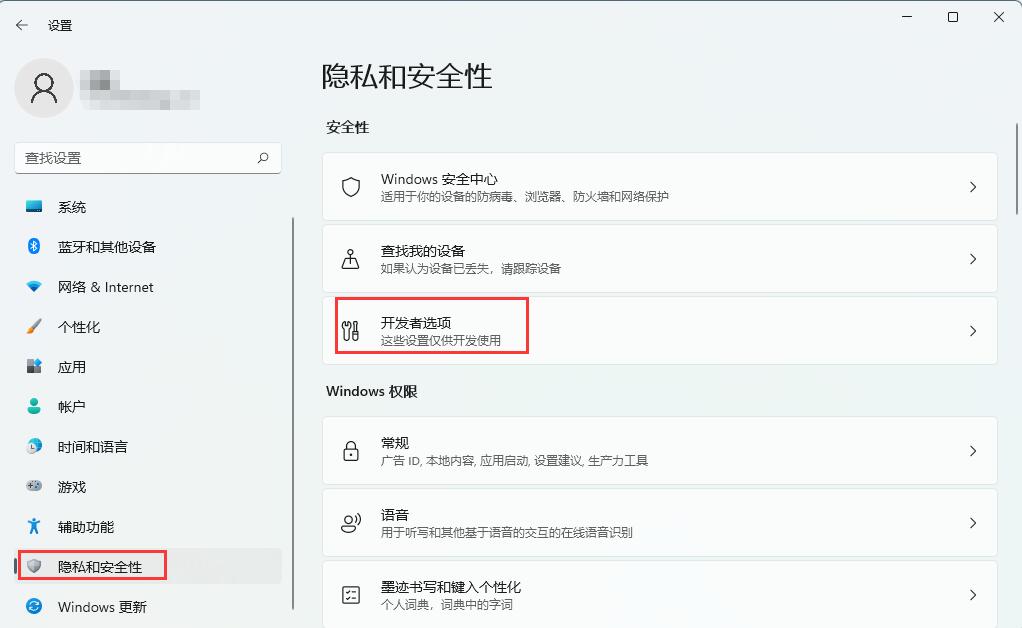
Task: Click the Windows 更新 refresh icon
Action: pyautogui.click(x=34, y=606)
